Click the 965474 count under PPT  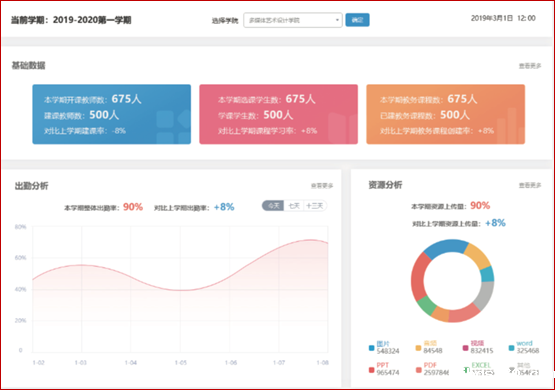pos(388,373)
